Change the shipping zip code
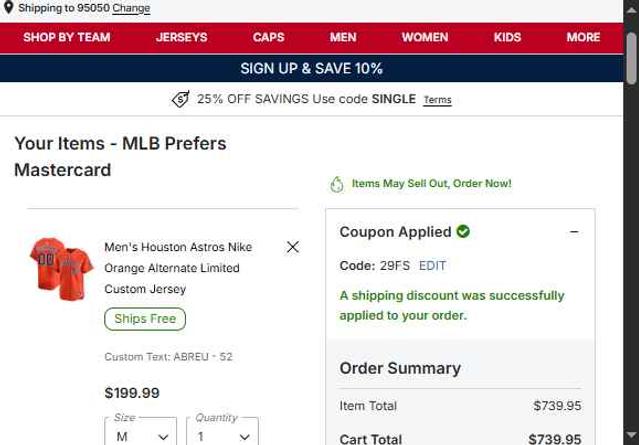Image resolution: width=639 pixels, height=445 pixels. (131, 8)
